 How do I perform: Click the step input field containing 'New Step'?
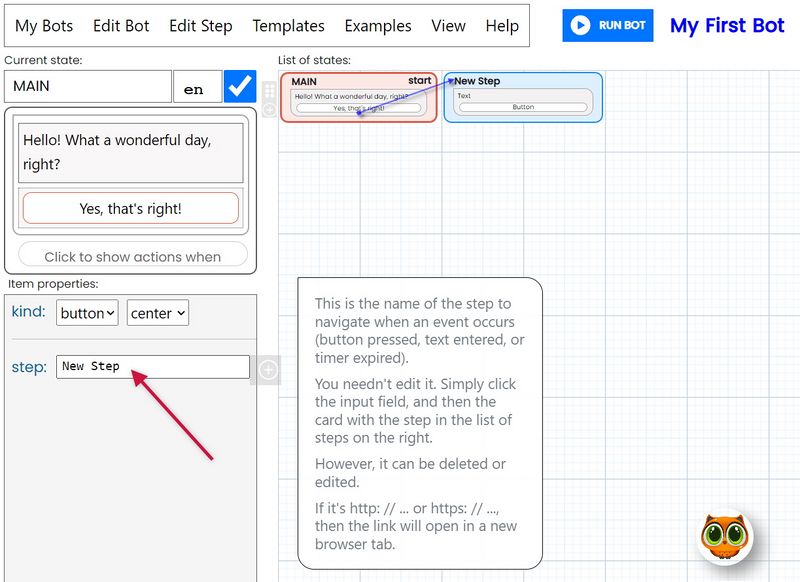tap(150, 367)
